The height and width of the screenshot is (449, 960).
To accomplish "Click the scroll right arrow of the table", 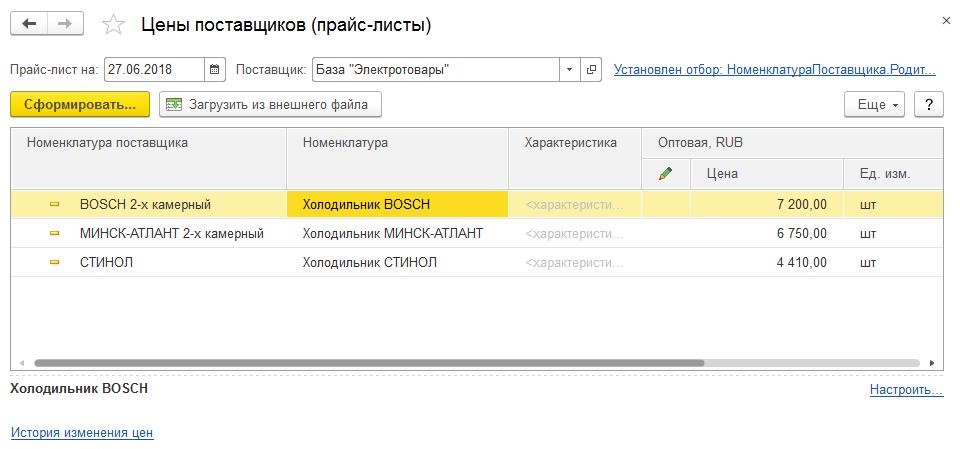I will (x=932, y=363).
